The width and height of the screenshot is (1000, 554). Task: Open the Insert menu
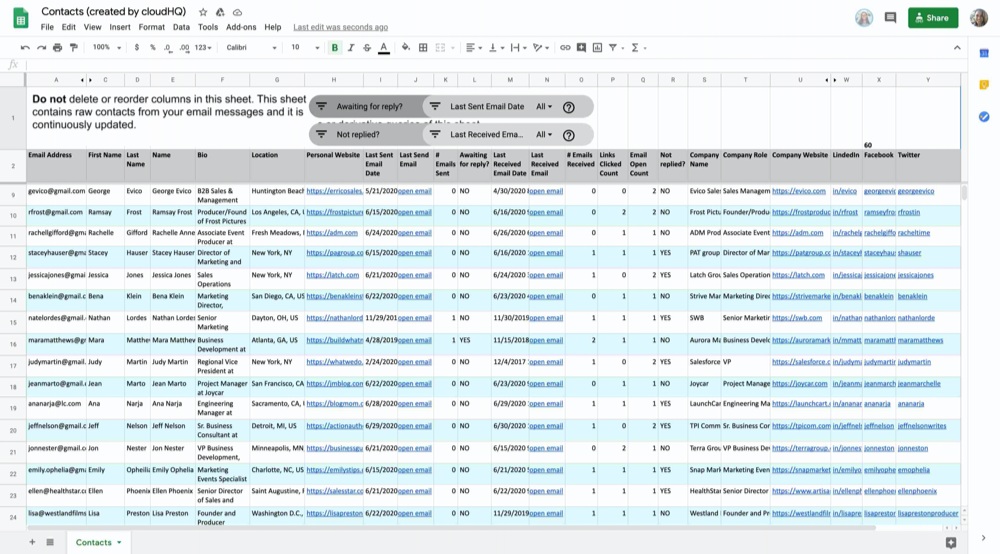coord(119,27)
